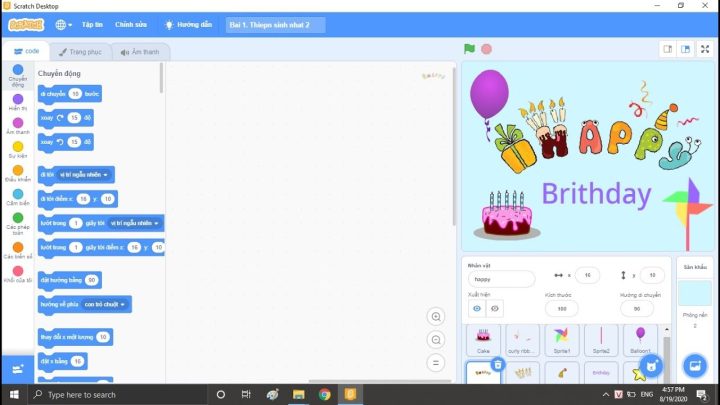Open the language globe dropdown
The width and height of the screenshot is (720, 405).
(x=63, y=24)
